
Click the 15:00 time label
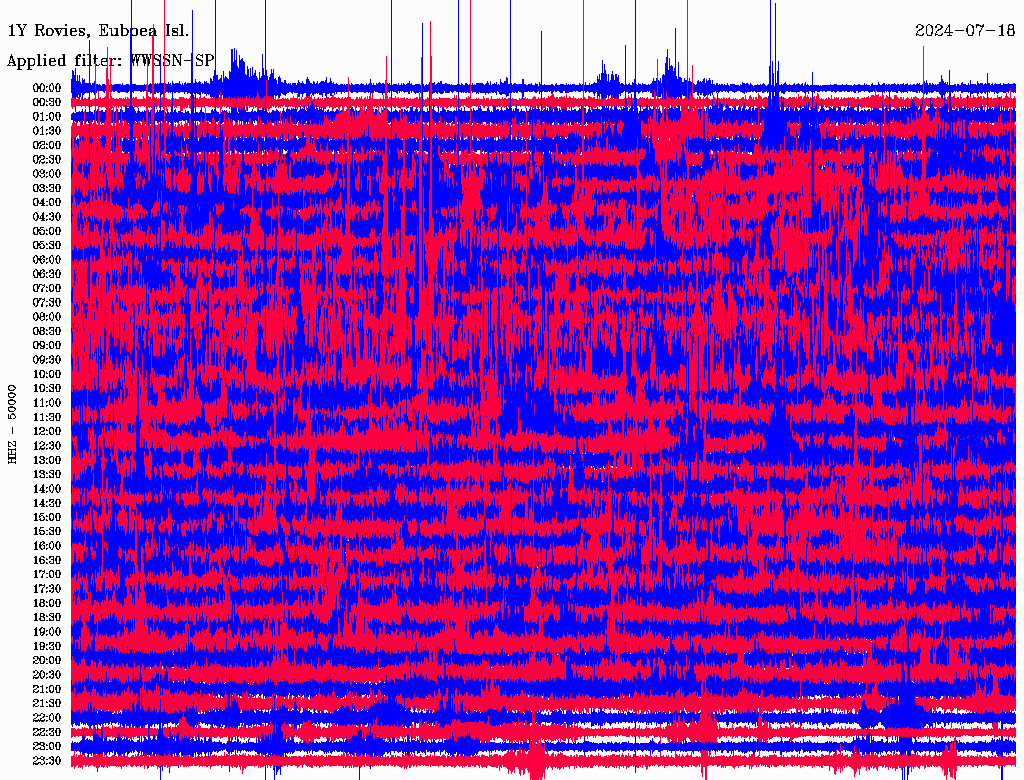click(47, 517)
